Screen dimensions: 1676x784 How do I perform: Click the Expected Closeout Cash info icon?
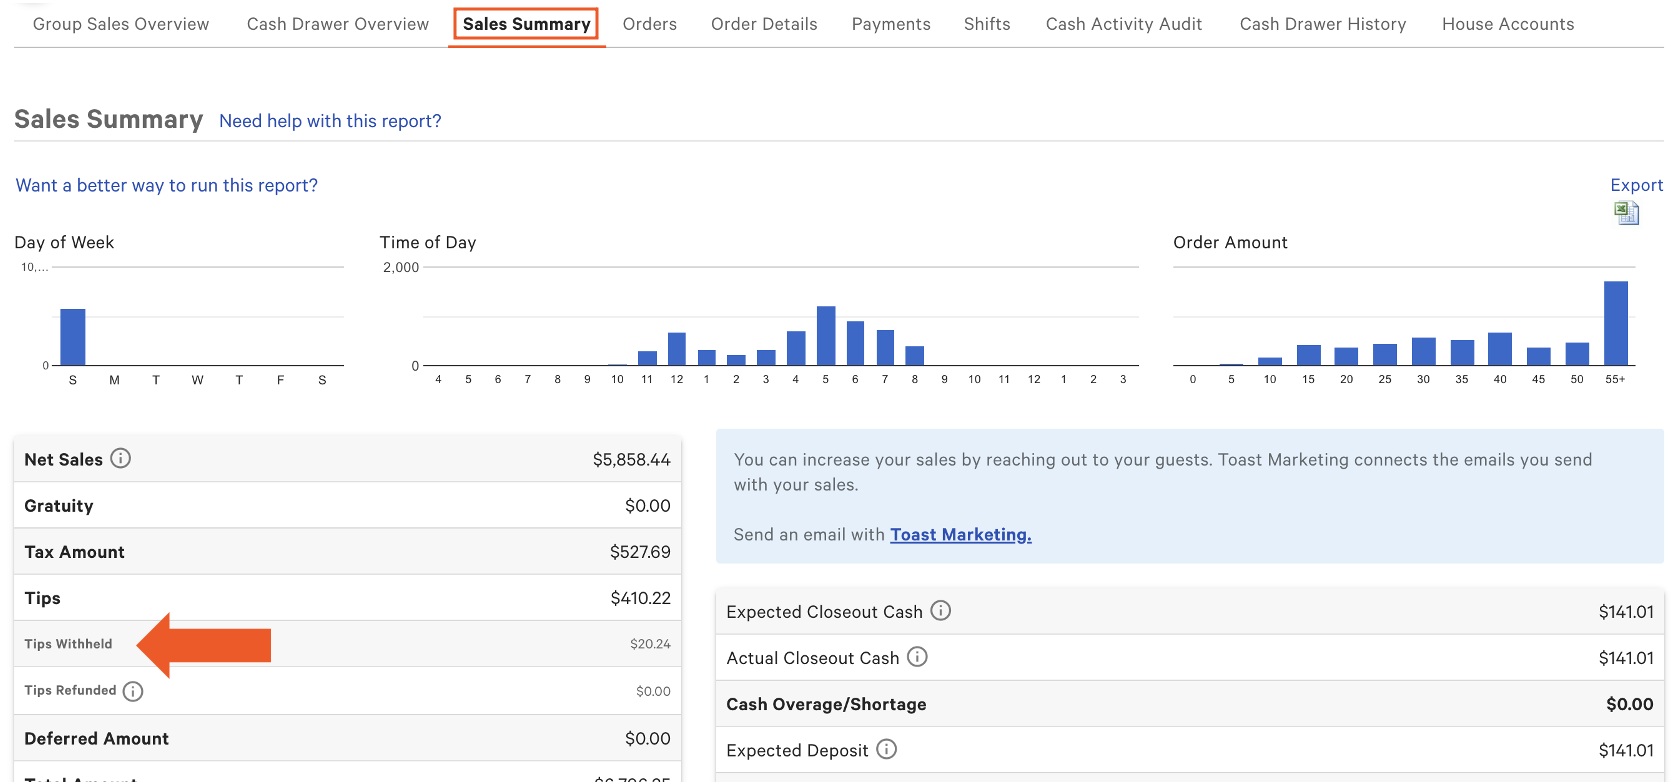pyautogui.click(x=940, y=611)
